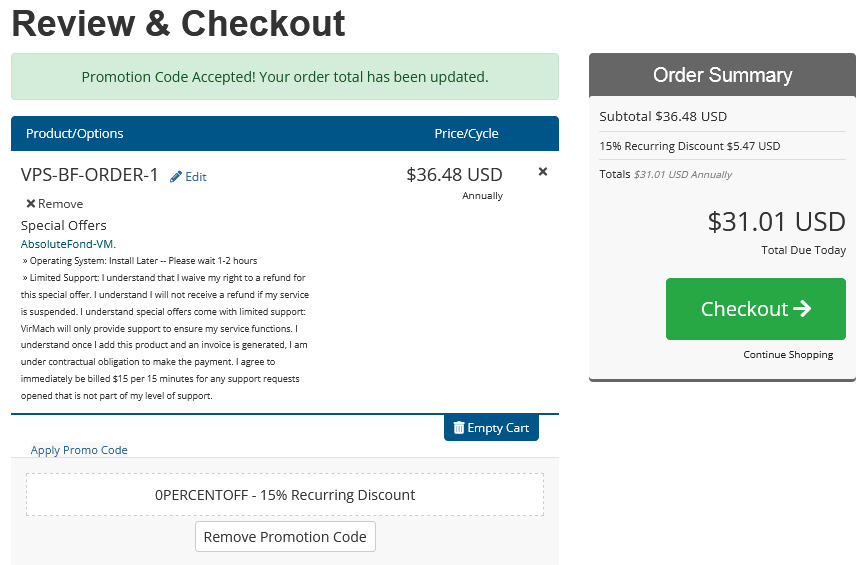Viewport: 865px width, 565px height.
Task: Click the X right of the $36.48 price
Action: [543, 172]
